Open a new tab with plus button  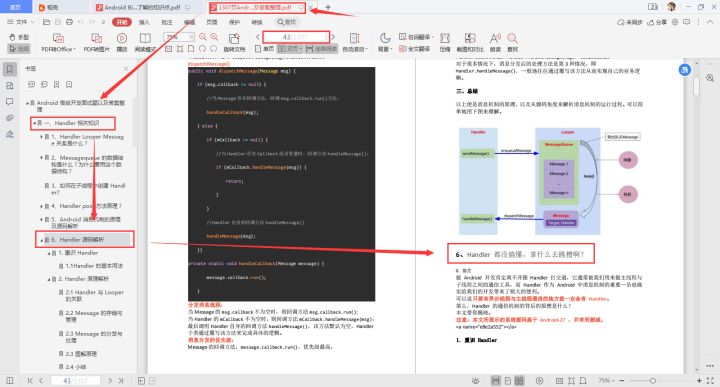point(328,7)
